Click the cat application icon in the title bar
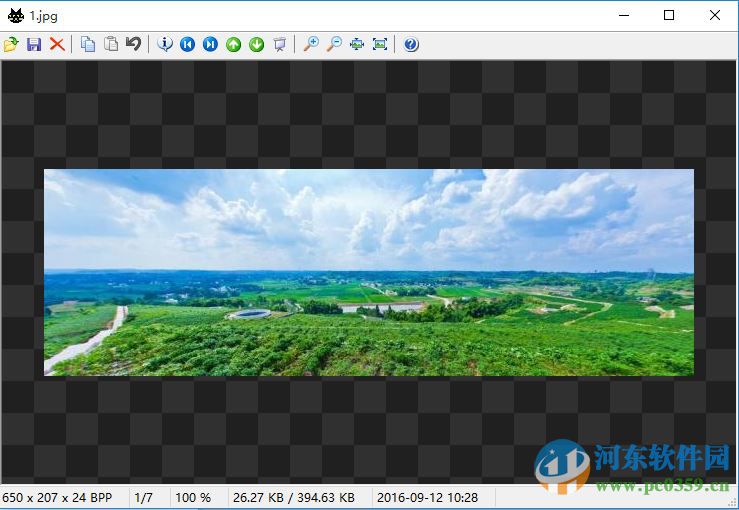The height and width of the screenshot is (510, 739). point(16,16)
